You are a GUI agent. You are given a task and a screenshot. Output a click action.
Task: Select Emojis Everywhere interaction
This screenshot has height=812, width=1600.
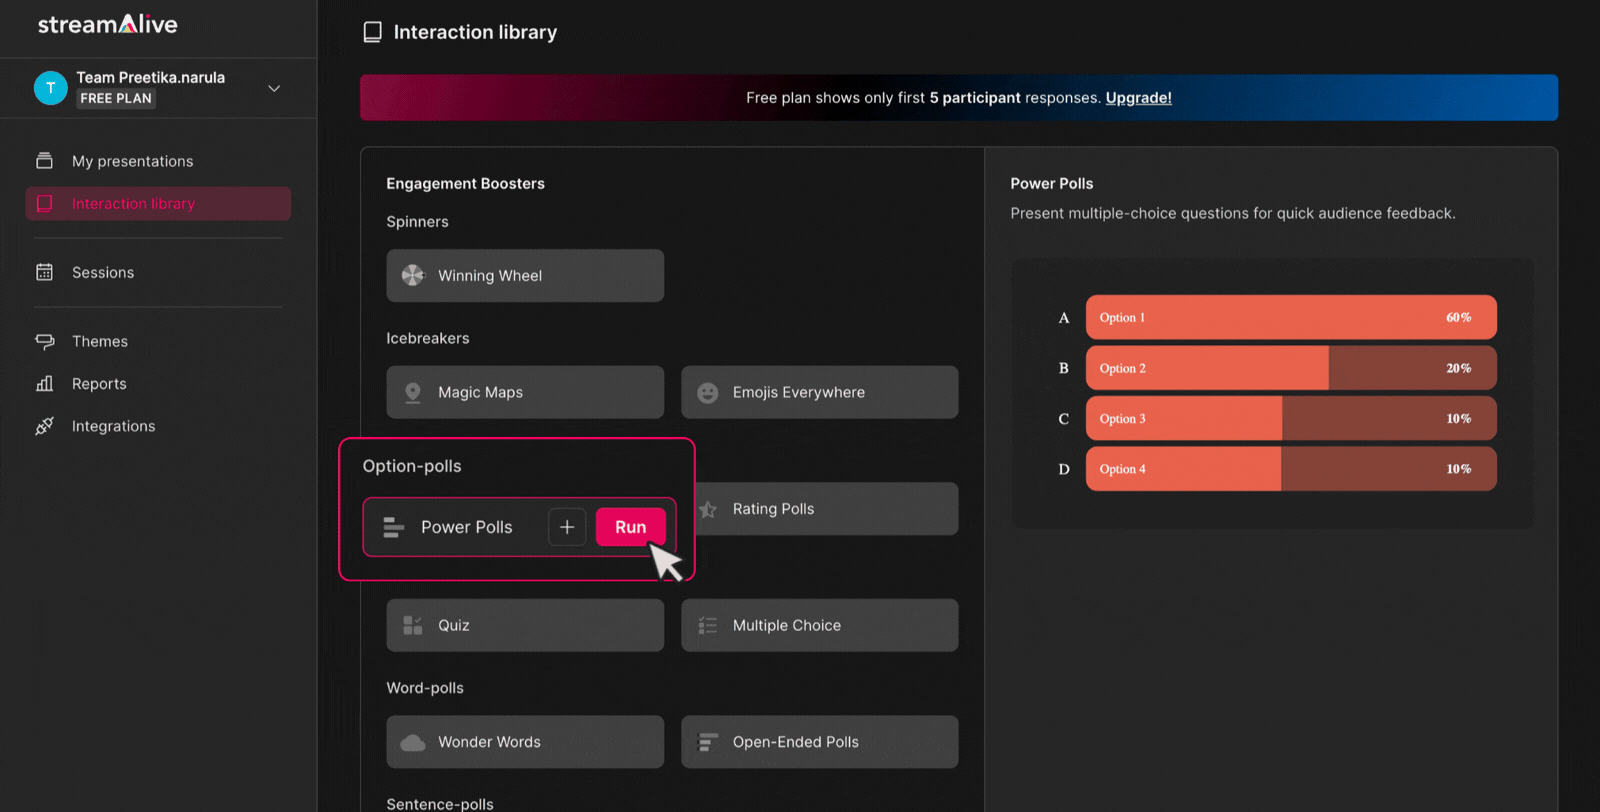[820, 392]
